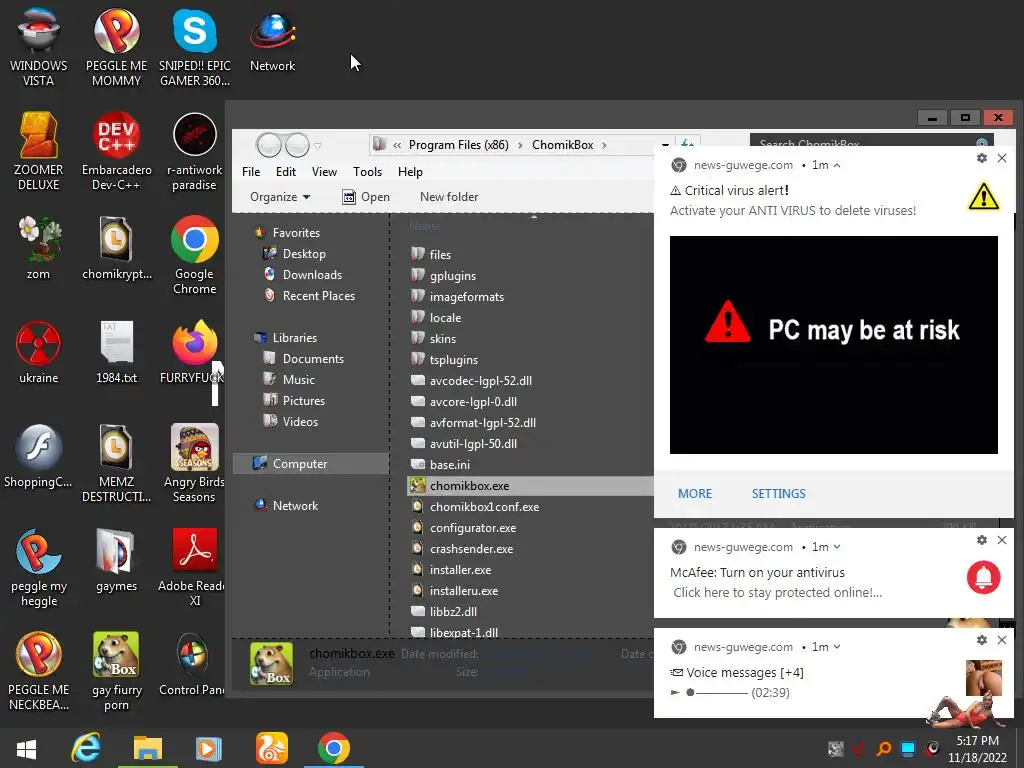Launch Google Chrome from the desktop
This screenshot has width=1024, height=768.
(195, 255)
